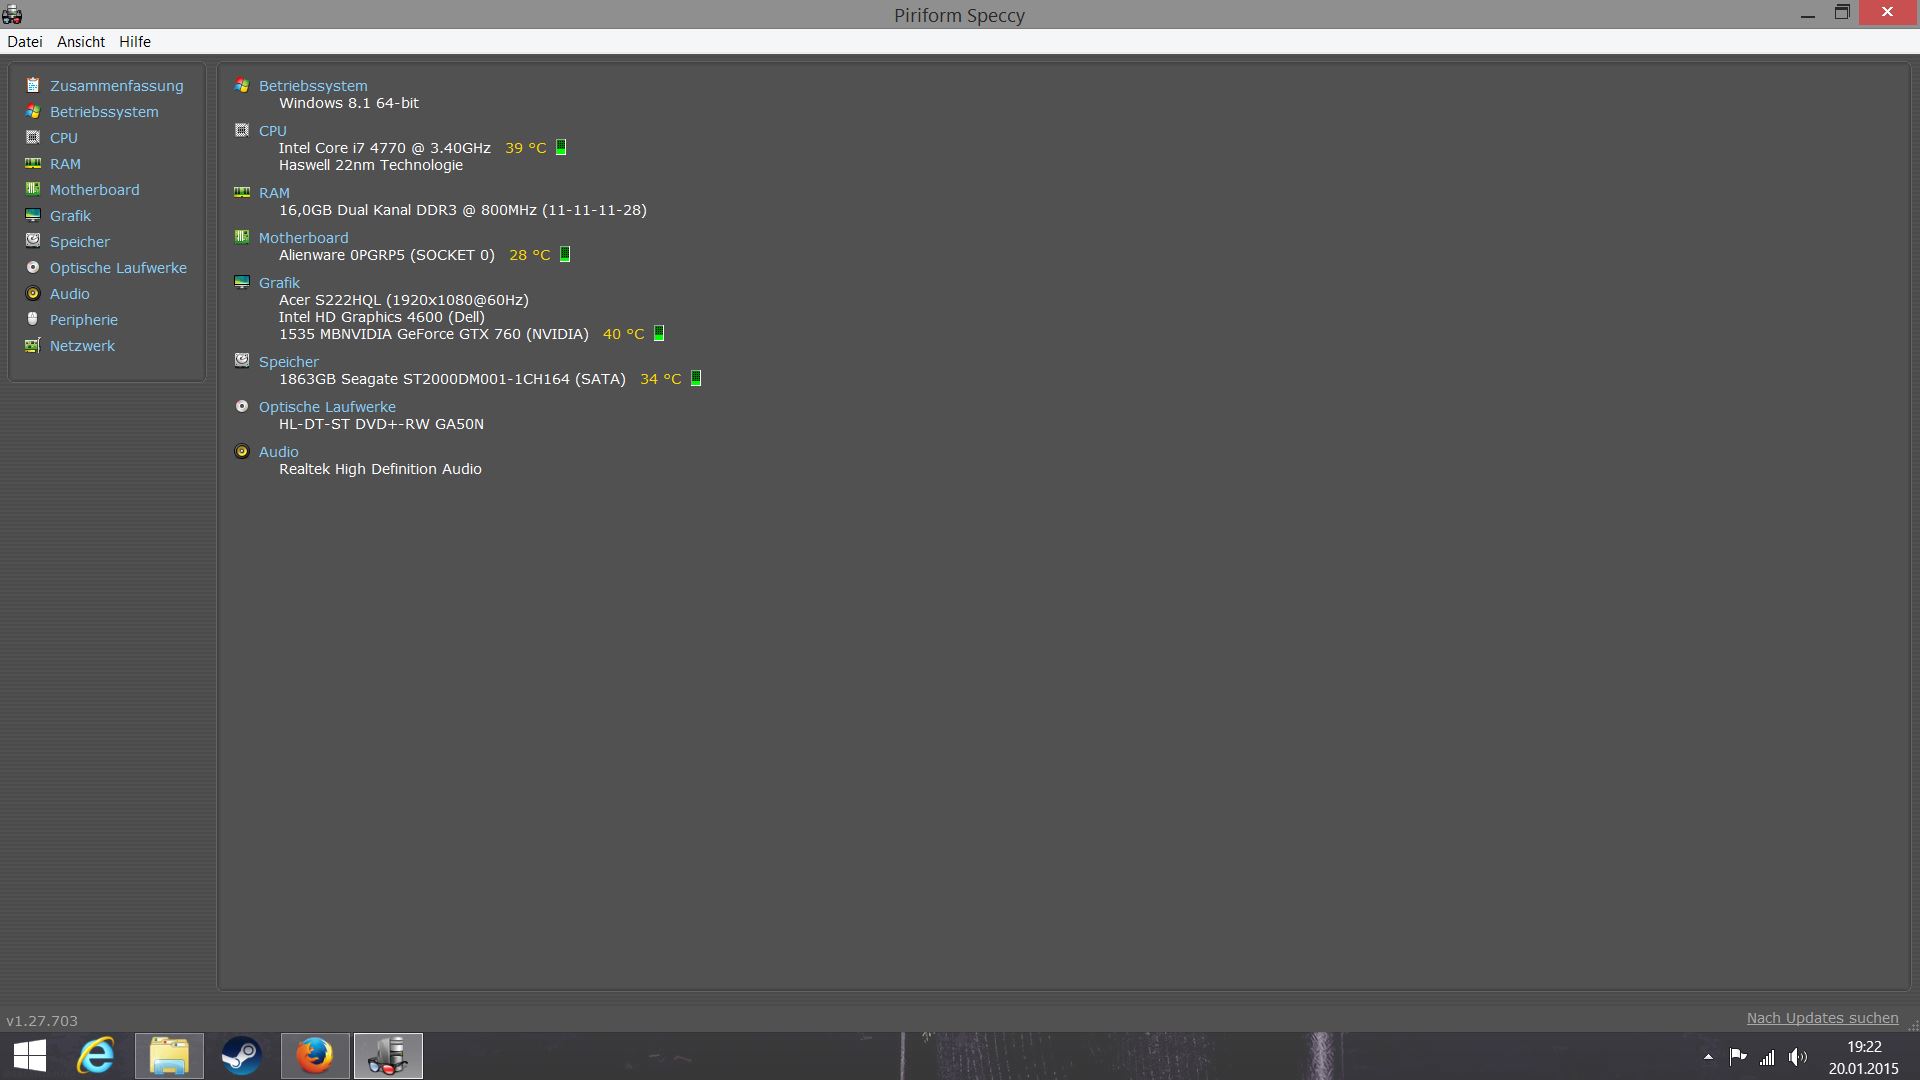Open Optische Laufwerke heading in the summary
The width and height of the screenshot is (1920, 1080).
327,407
